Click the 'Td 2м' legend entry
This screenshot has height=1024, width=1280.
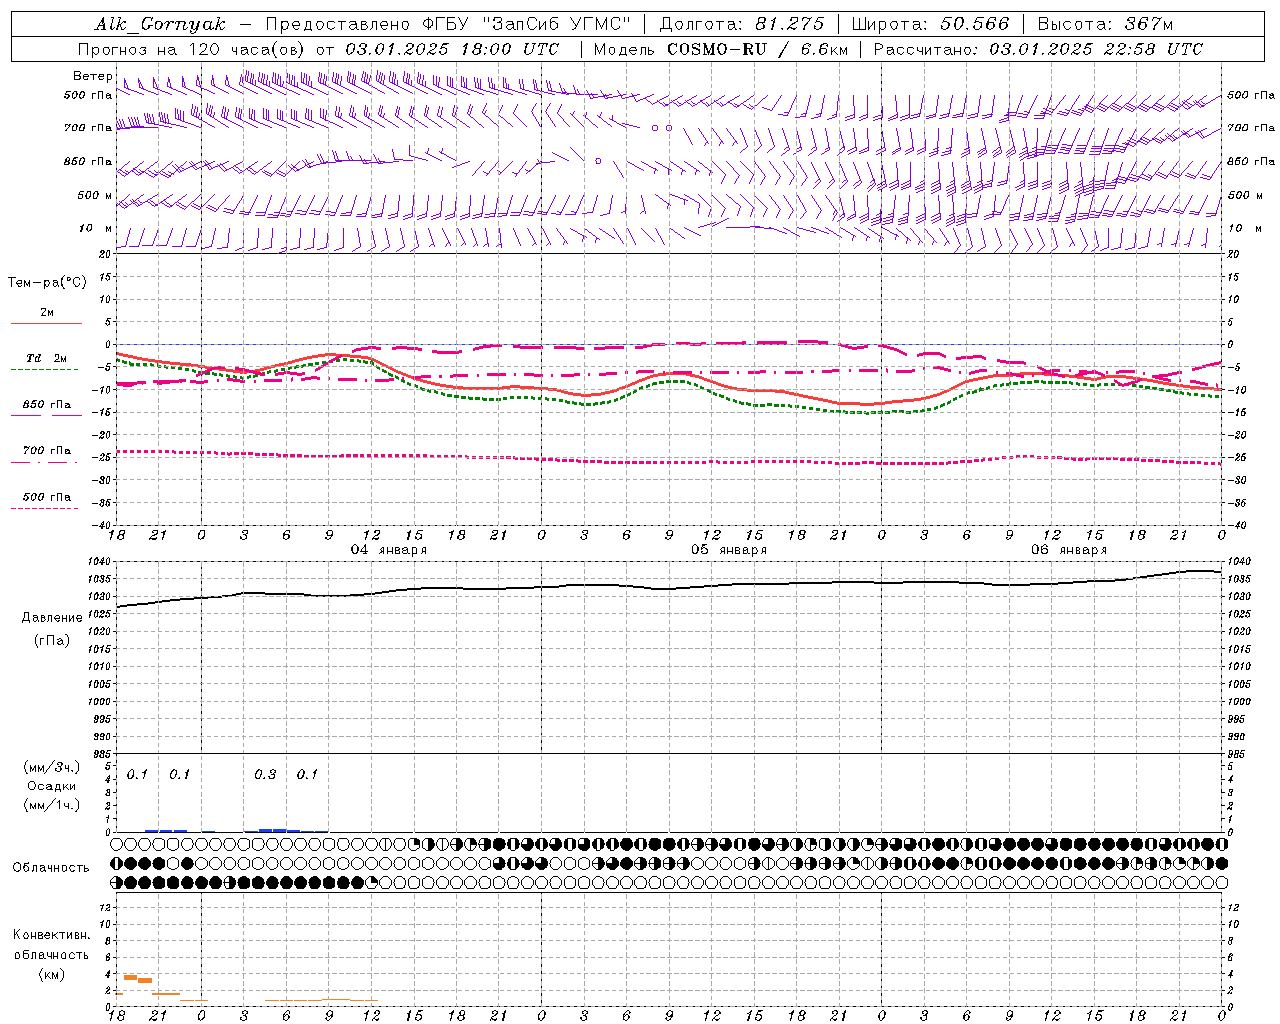[46, 358]
